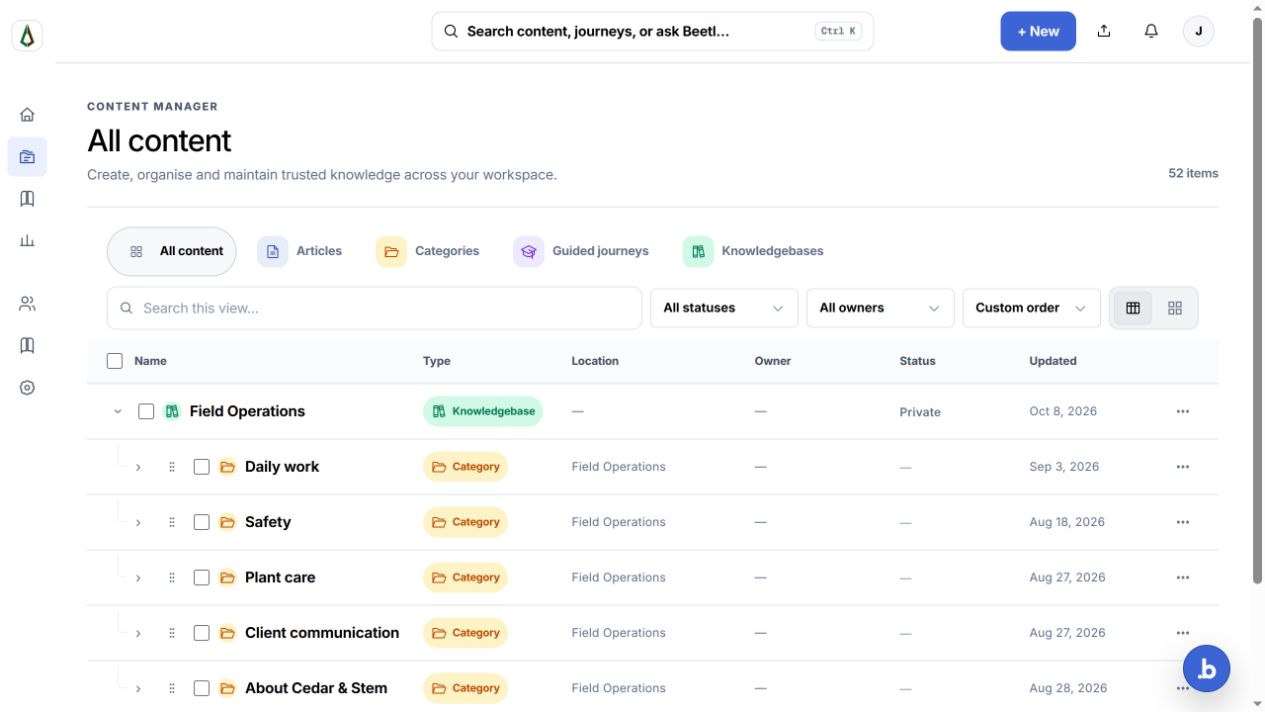Screen dimensions: 1265x712
Task: Click drag handle of About Cedar & Stem row
Action: point(172,688)
